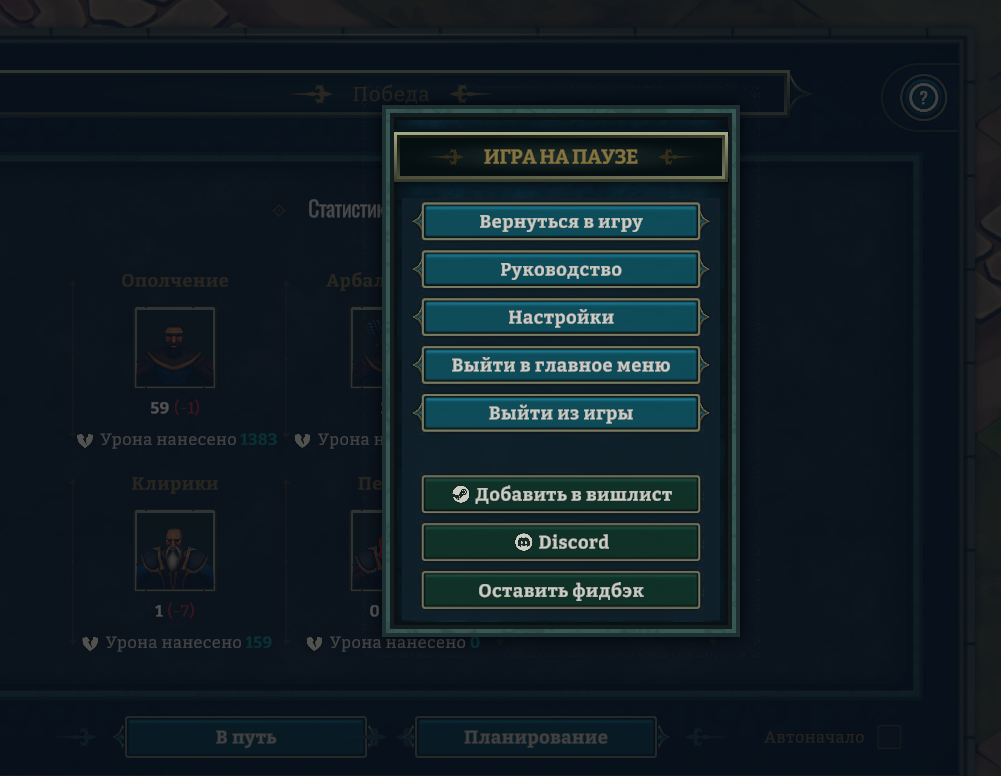Toggle the Автоначало checkbox
This screenshot has width=1001, height=776.
pos(889,737)
